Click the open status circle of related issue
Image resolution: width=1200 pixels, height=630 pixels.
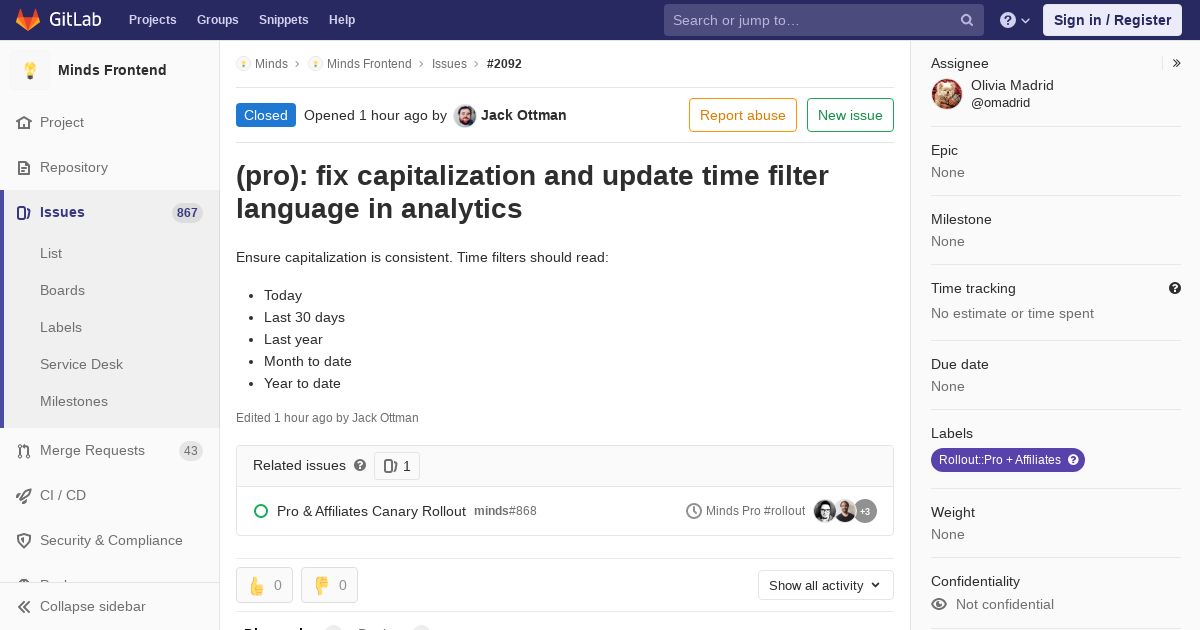[x=261, y=511]
